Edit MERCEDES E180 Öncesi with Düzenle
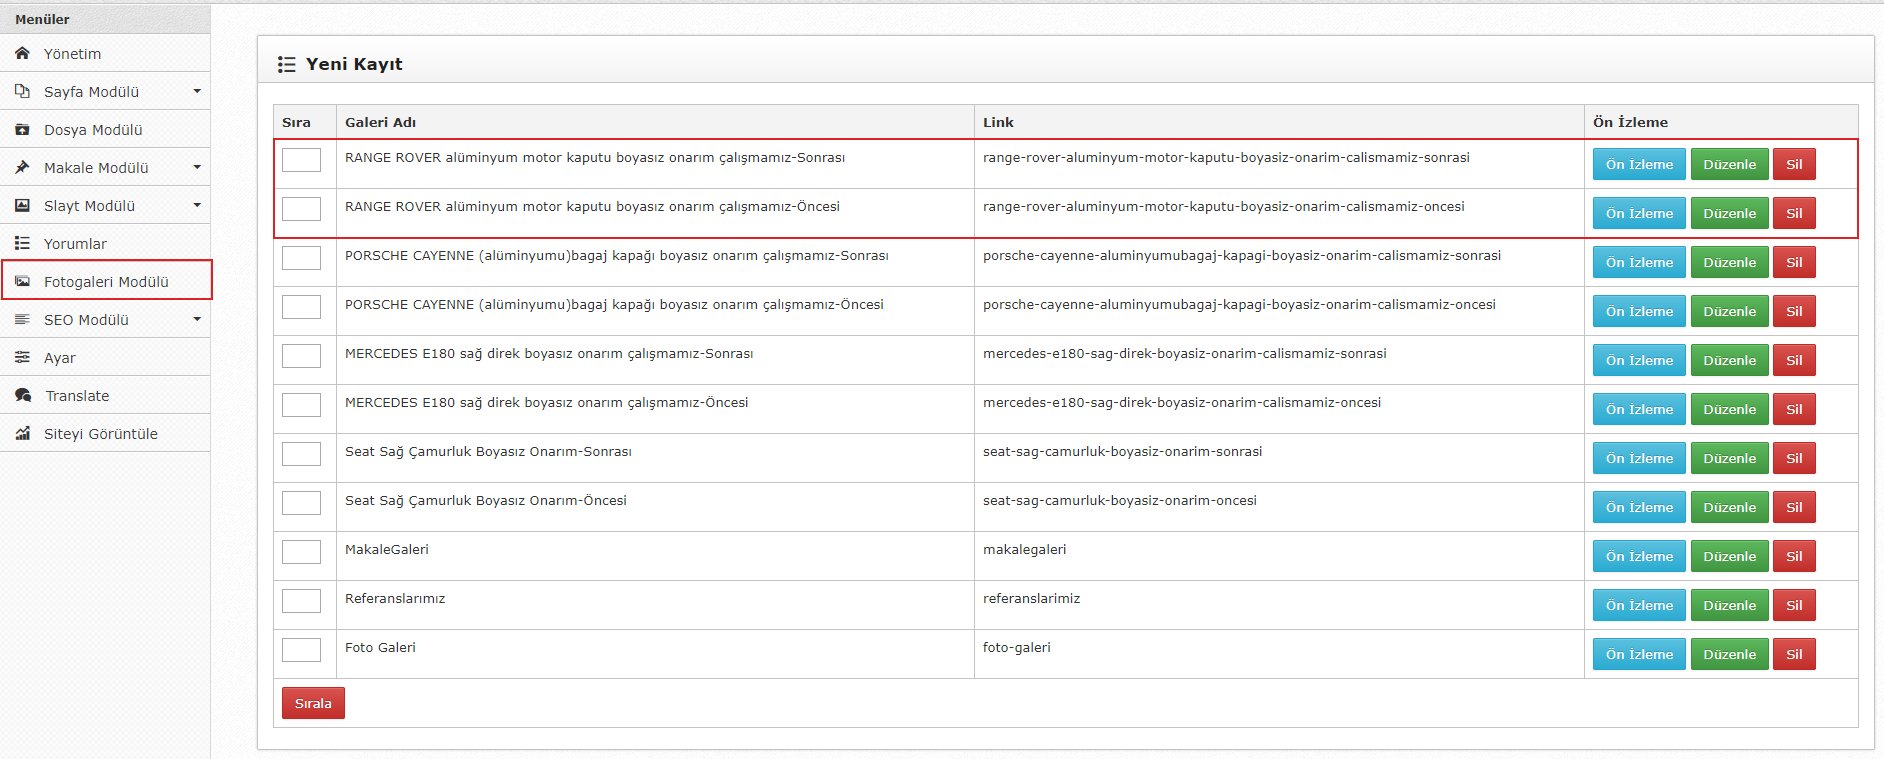Screen dimensions: 1884x759 point(1729,409)
